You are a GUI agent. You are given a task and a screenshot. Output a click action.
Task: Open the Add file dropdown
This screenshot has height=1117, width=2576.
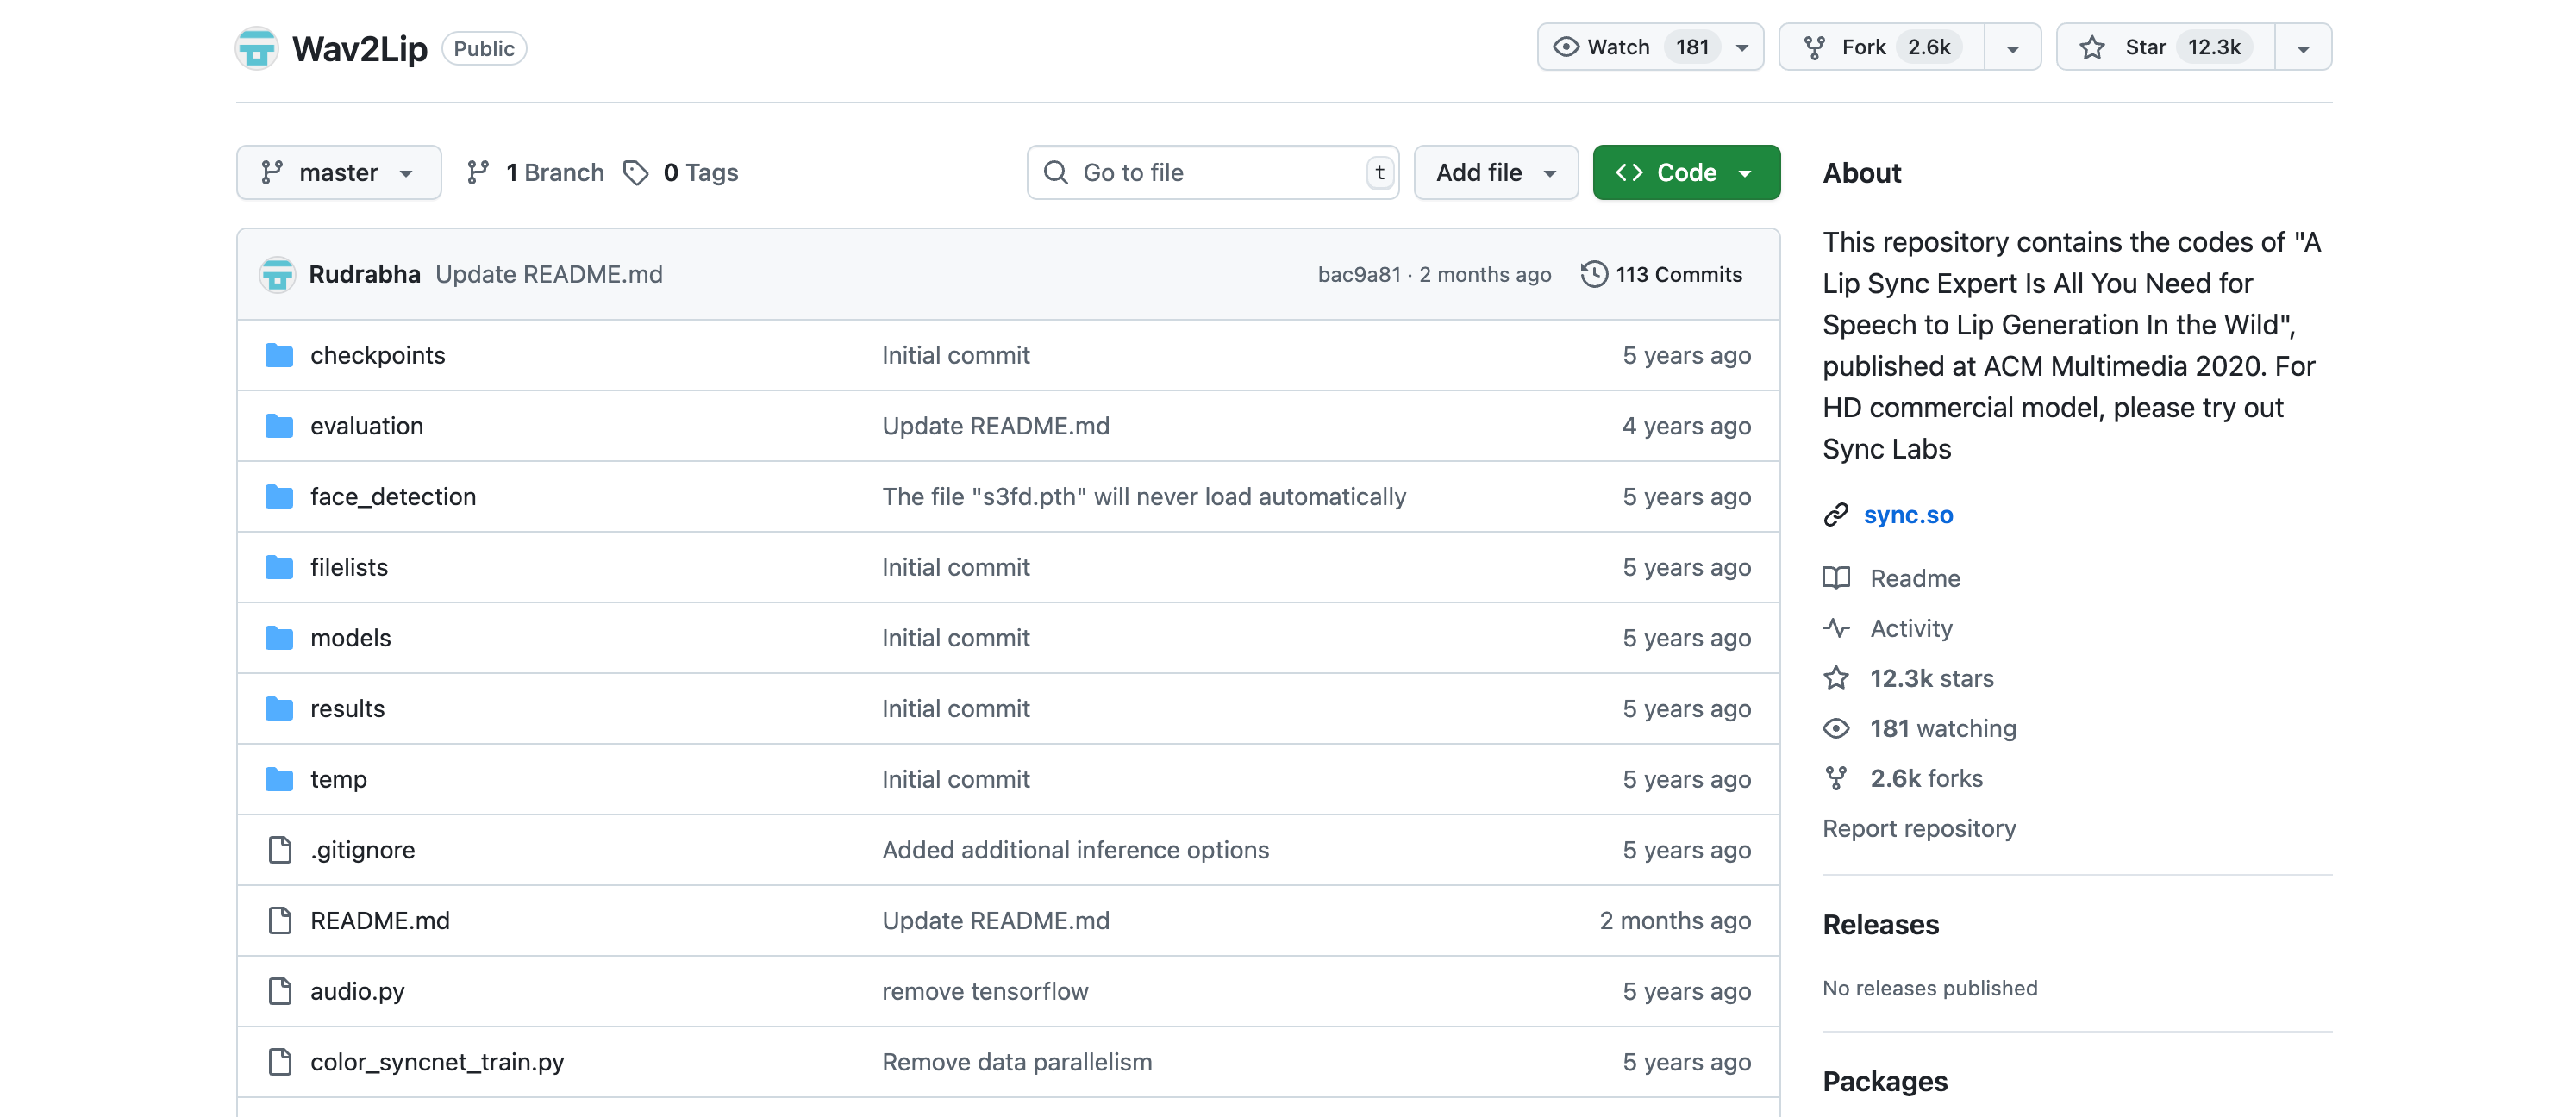(1496, 172)
